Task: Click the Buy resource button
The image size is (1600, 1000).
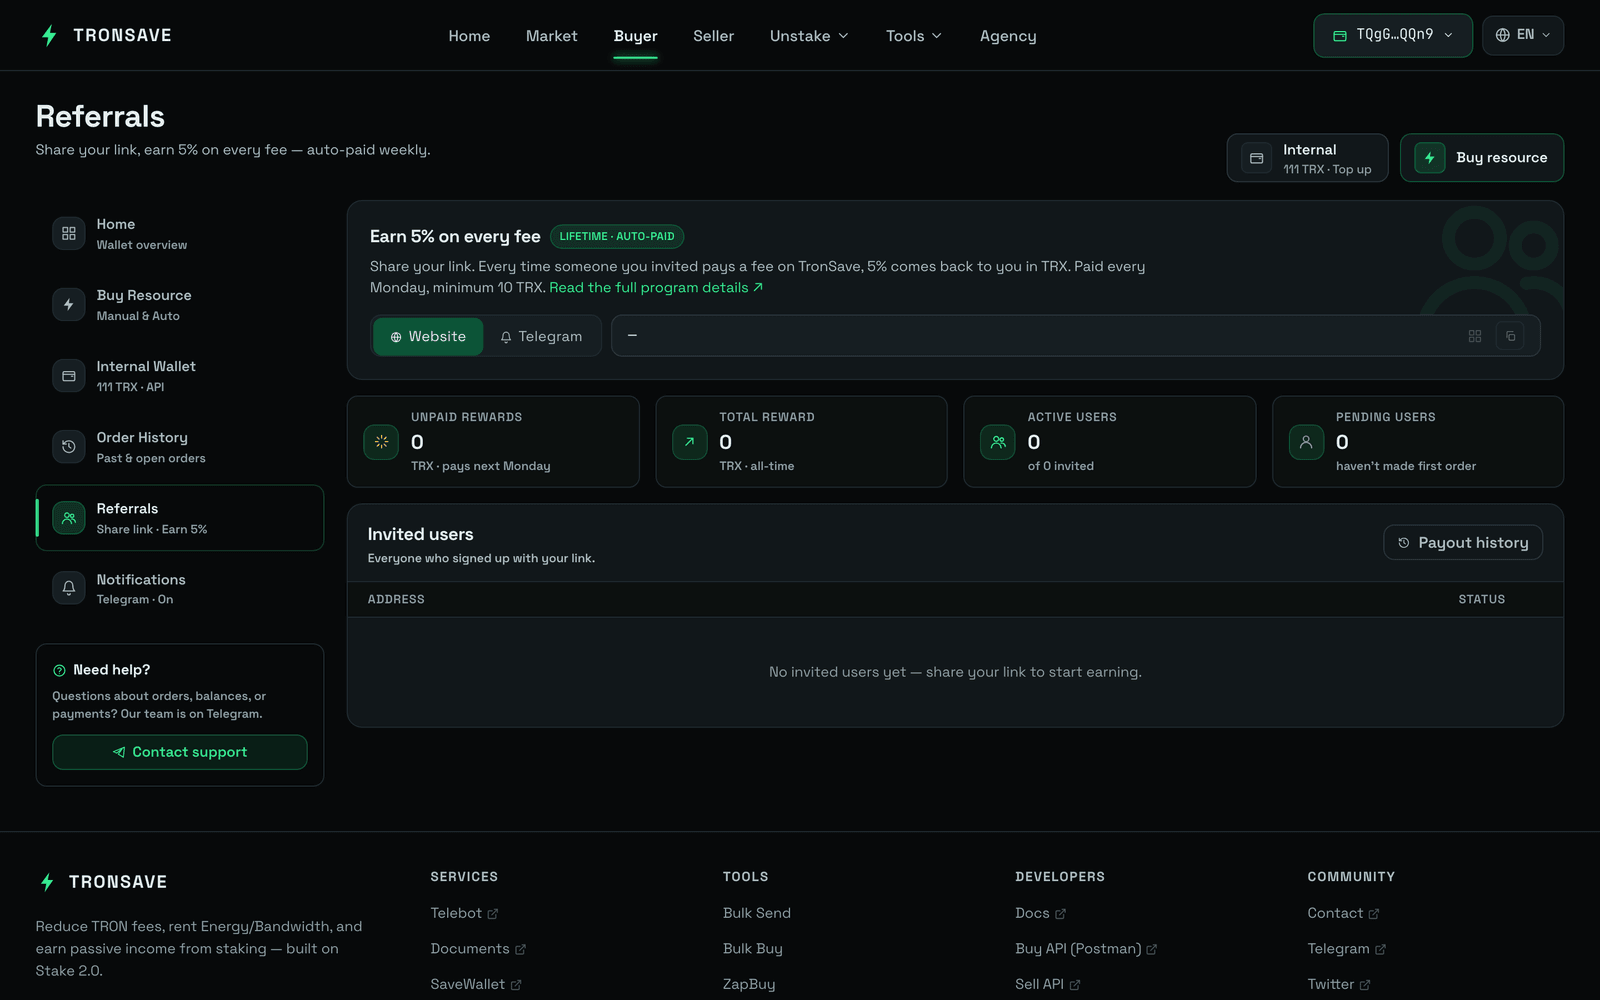Action: point(1482,158)
